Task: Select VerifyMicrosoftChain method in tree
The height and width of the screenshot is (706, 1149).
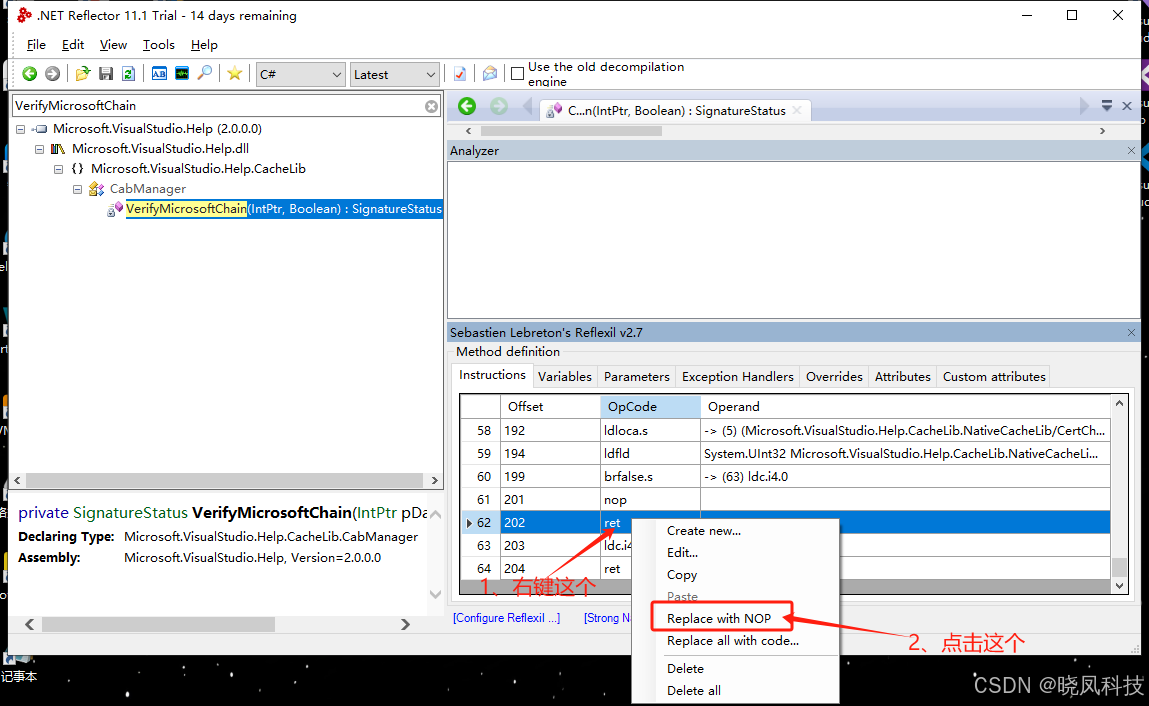Action: tap(284, 209)
